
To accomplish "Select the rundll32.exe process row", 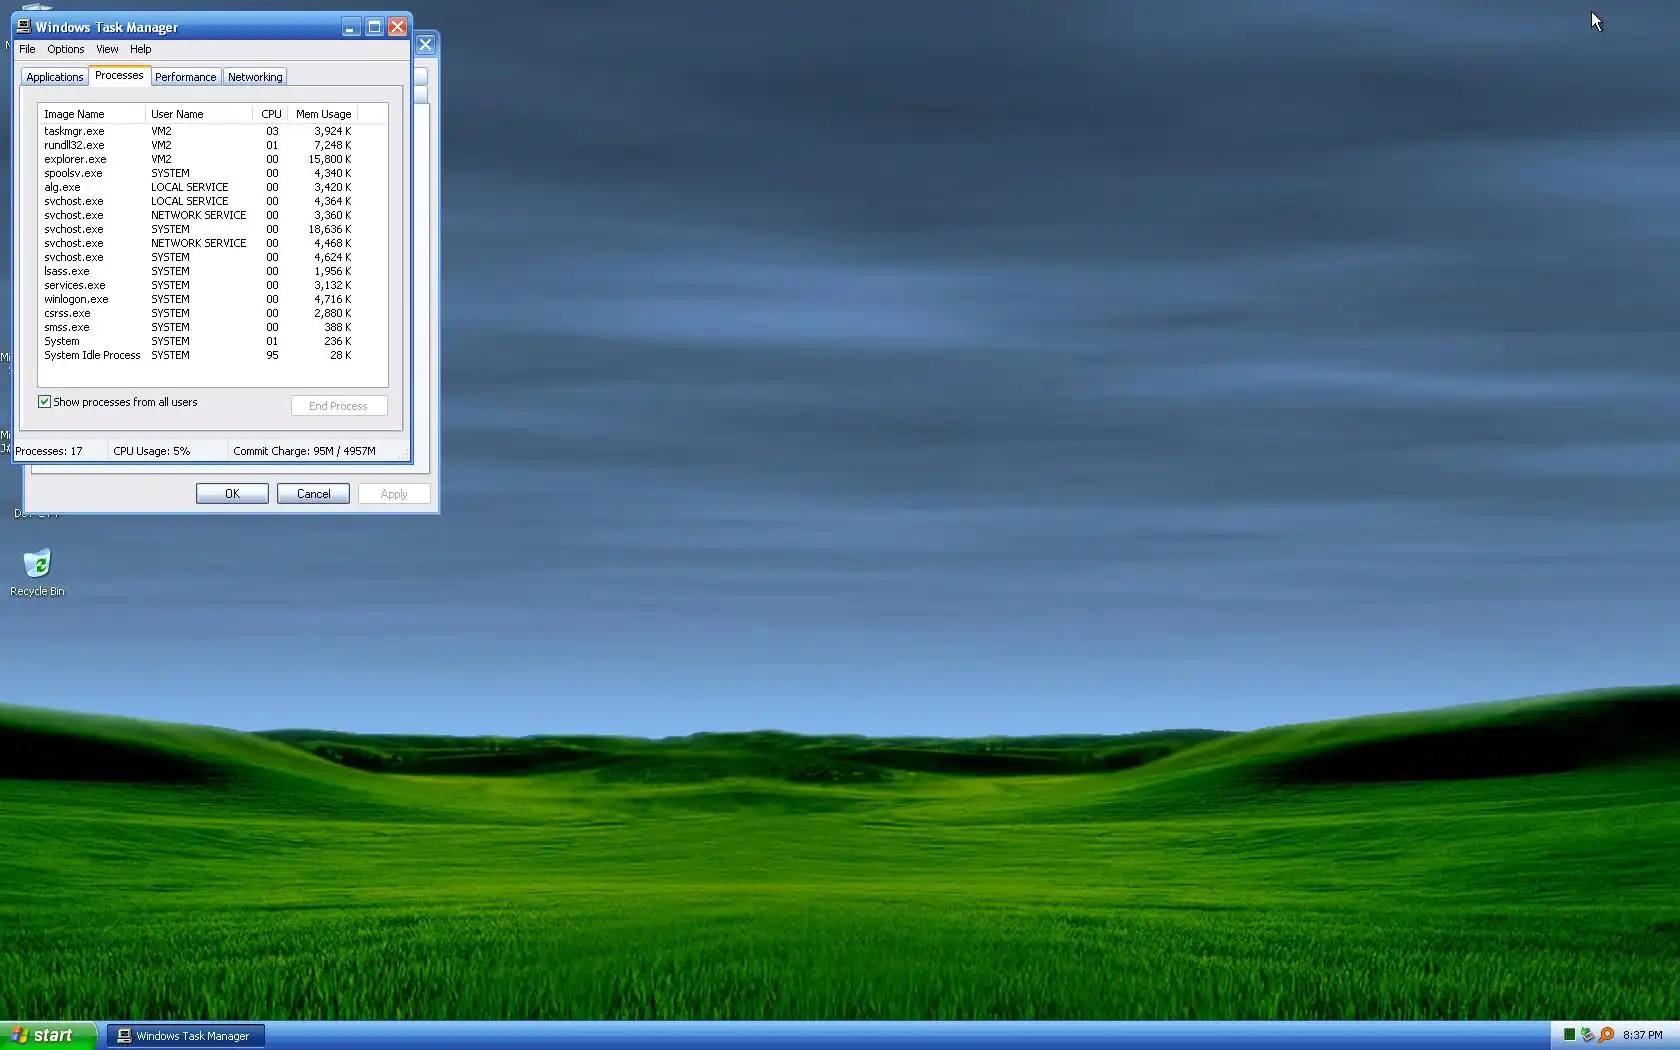I will [x=198, y=145].
